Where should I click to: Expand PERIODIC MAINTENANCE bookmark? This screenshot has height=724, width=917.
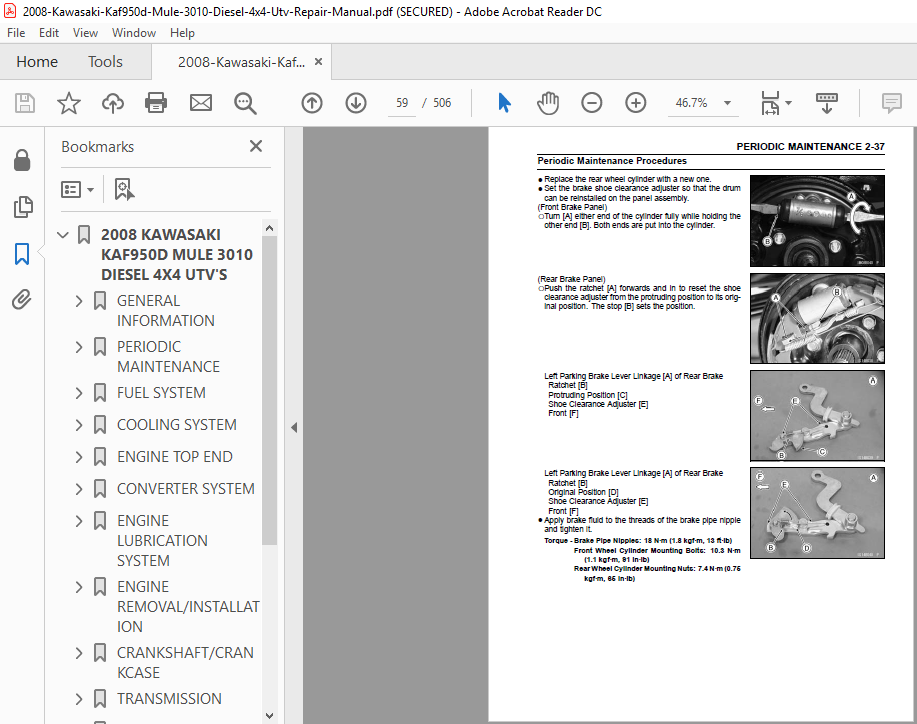click(x=79, y=347)
